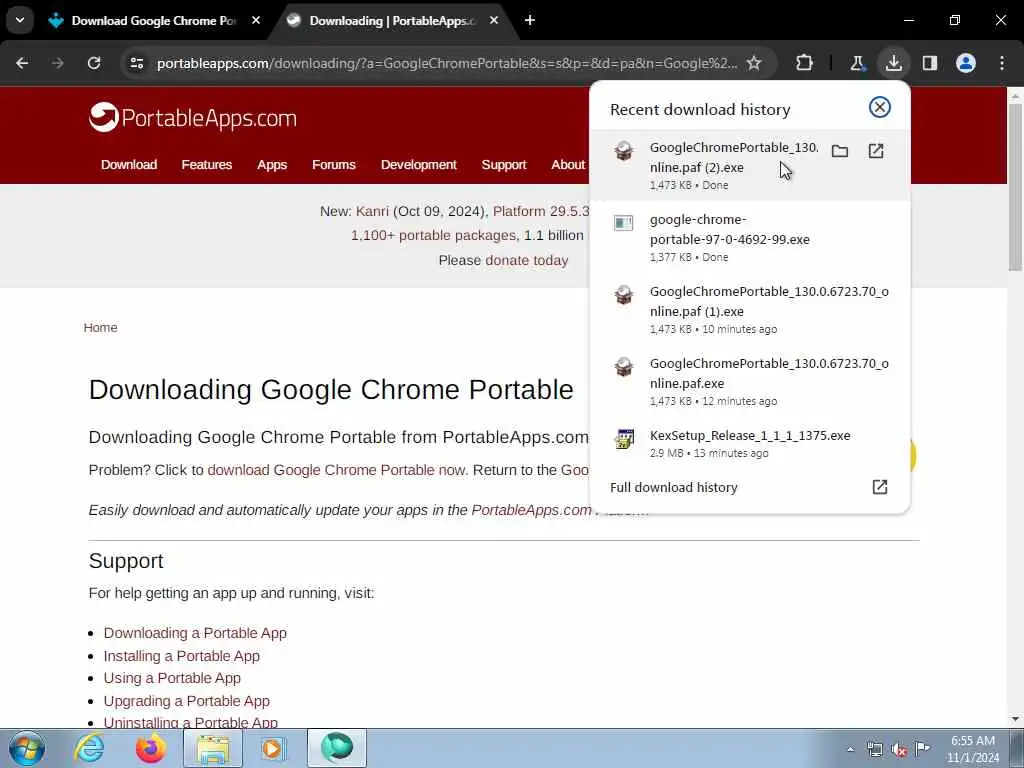Close the Recent download history popup

pos(880,107)
